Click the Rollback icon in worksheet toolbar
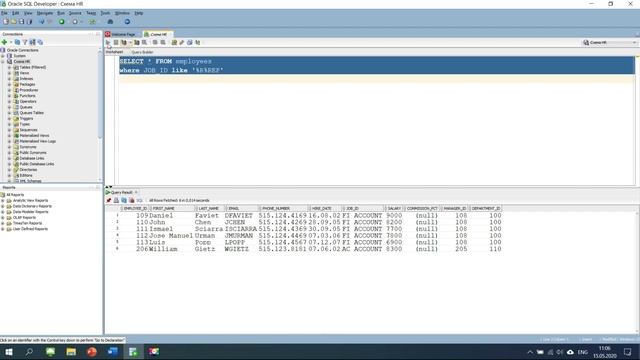Image resolution: width=640 pixels, height=360 pixels. point(163,42)
